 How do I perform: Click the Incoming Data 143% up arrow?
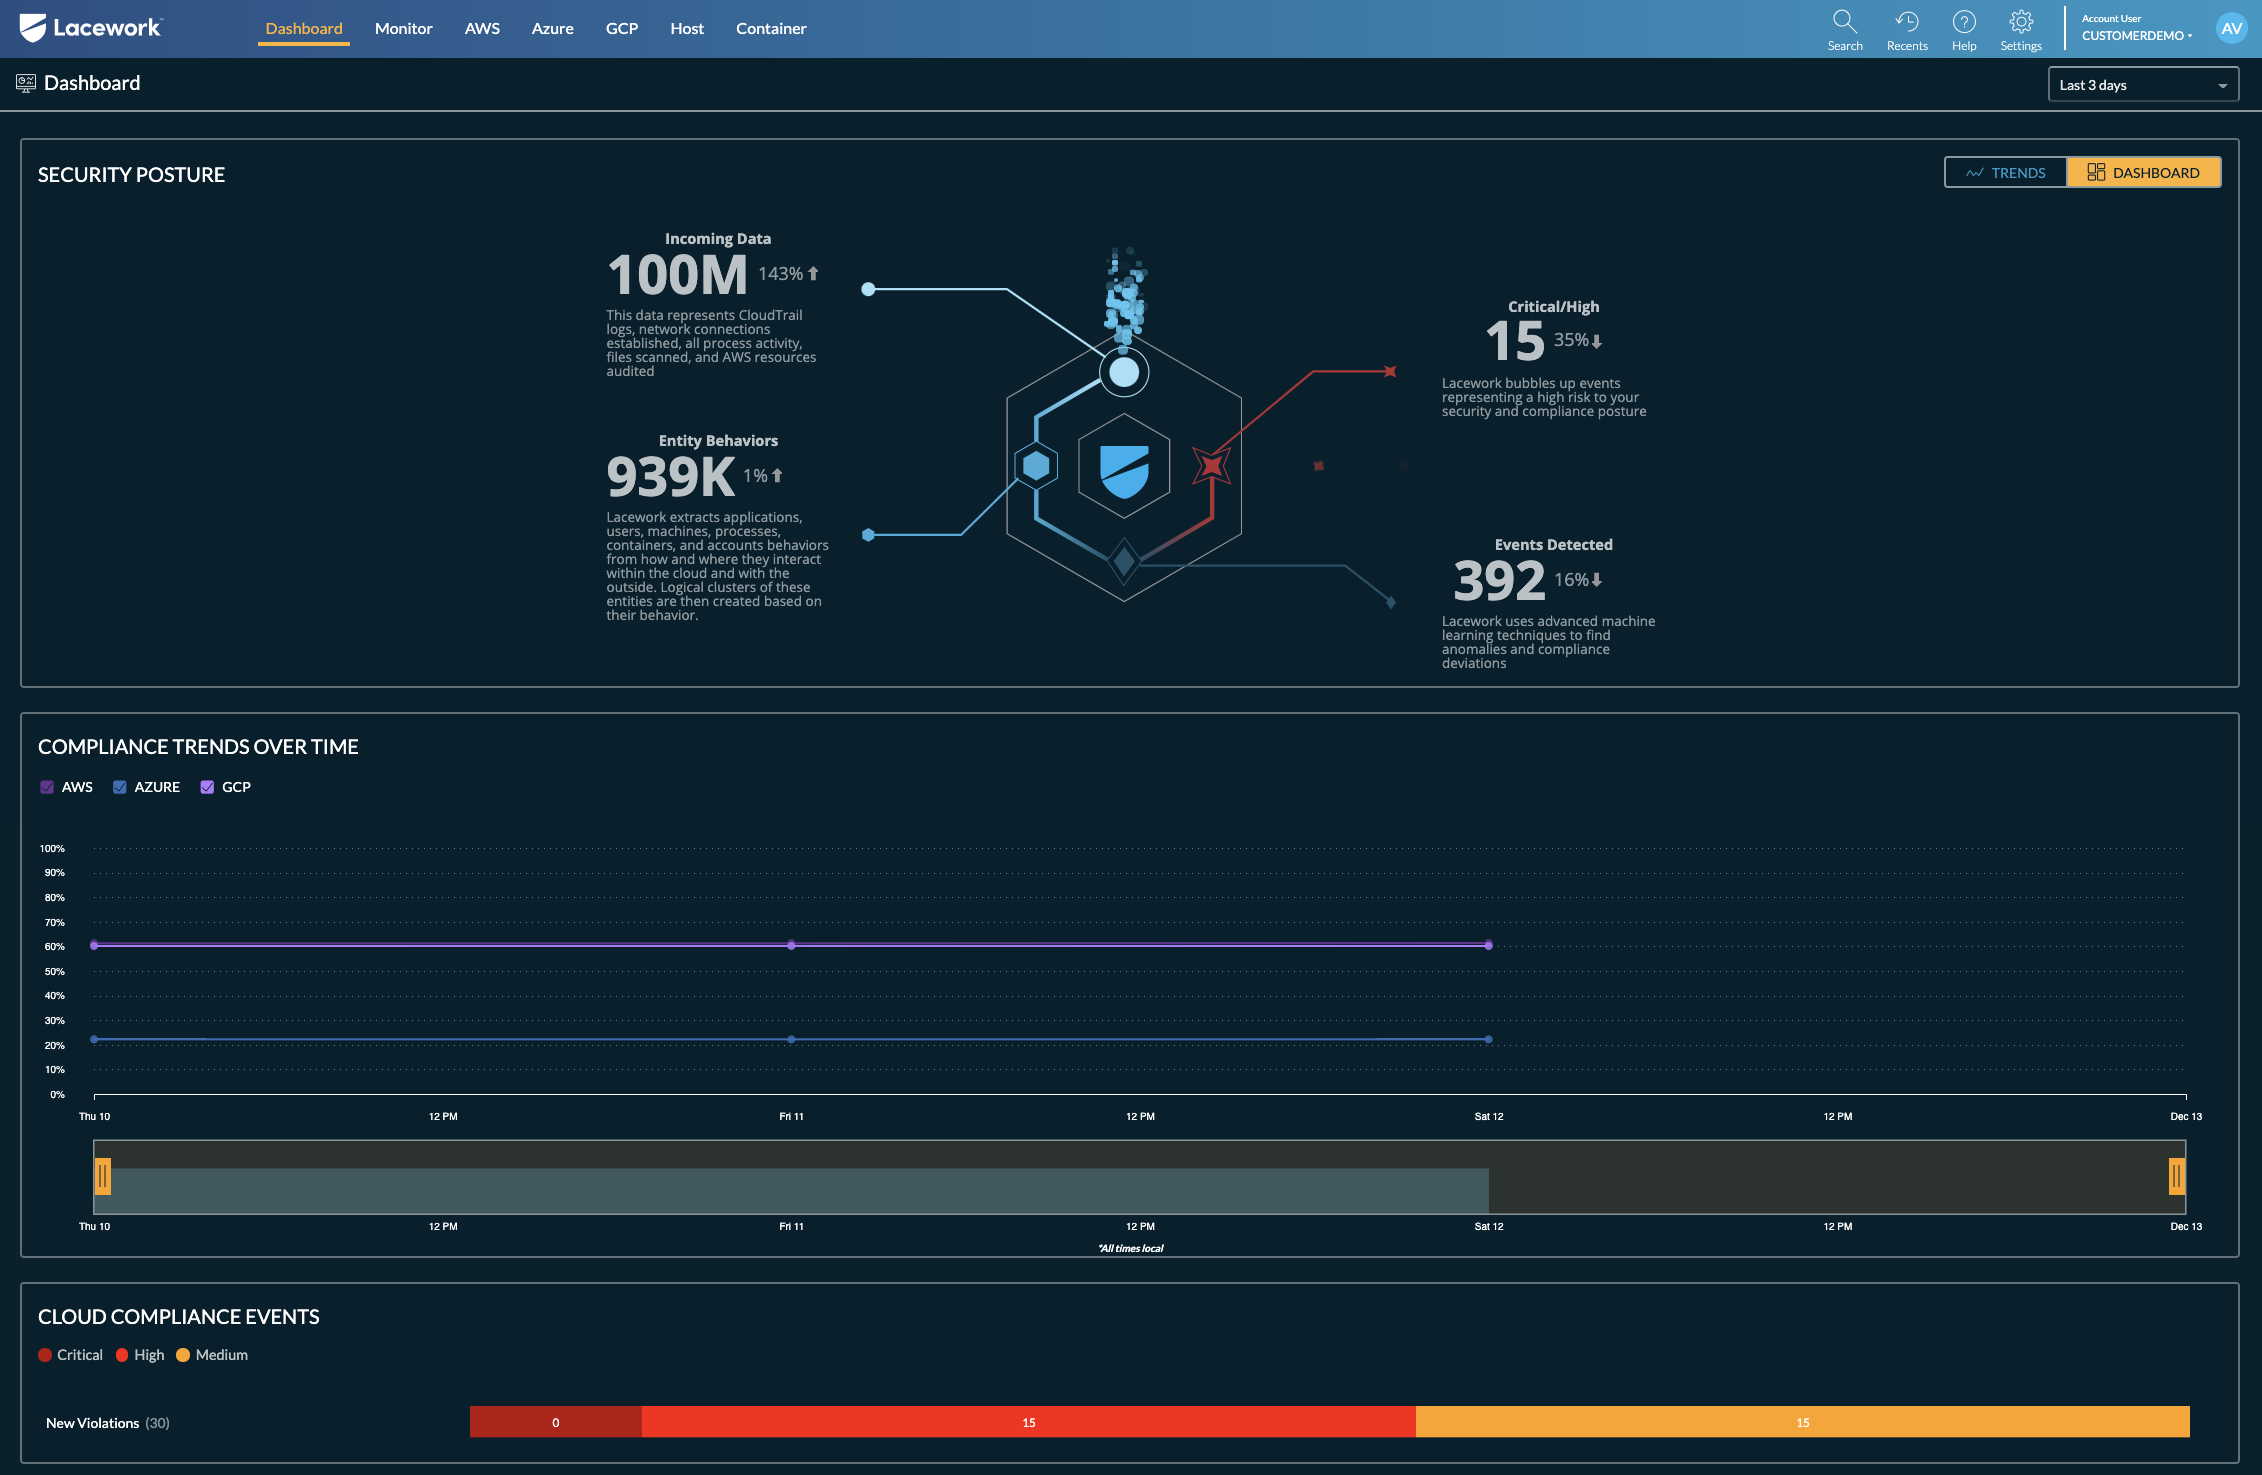(813, 273)
